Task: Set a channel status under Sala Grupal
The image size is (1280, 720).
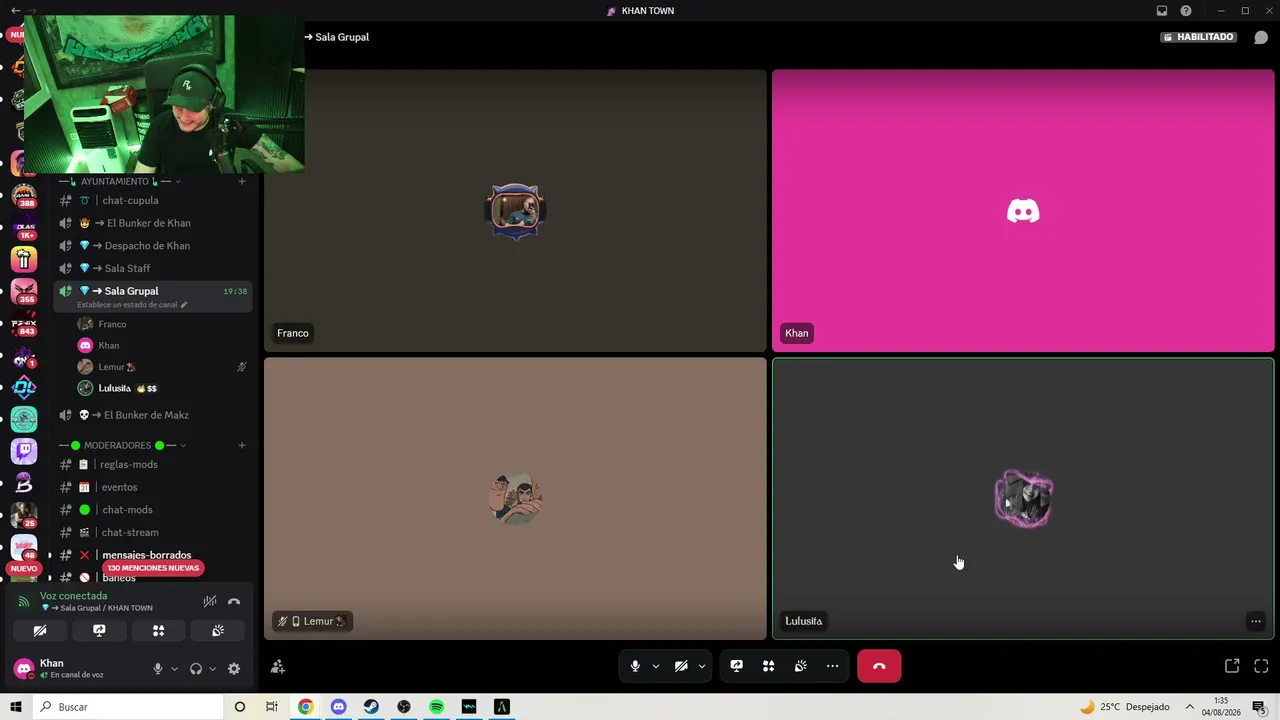Action: (x=132, y=305)
